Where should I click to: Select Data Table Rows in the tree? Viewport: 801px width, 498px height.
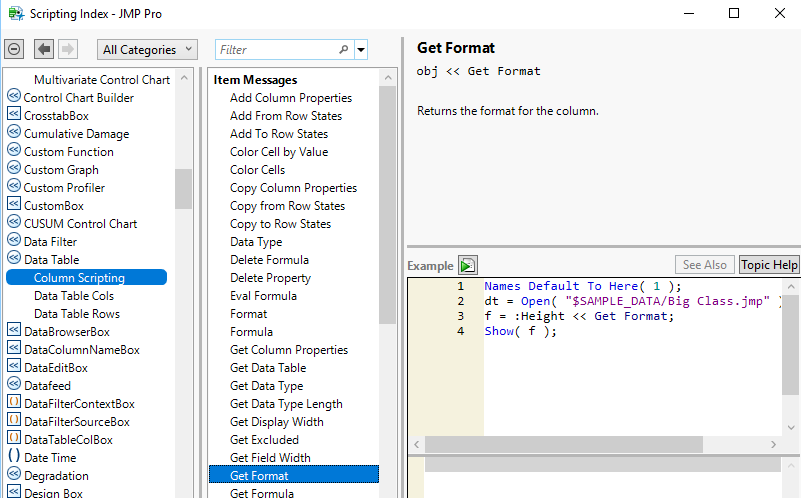point(77,314)
